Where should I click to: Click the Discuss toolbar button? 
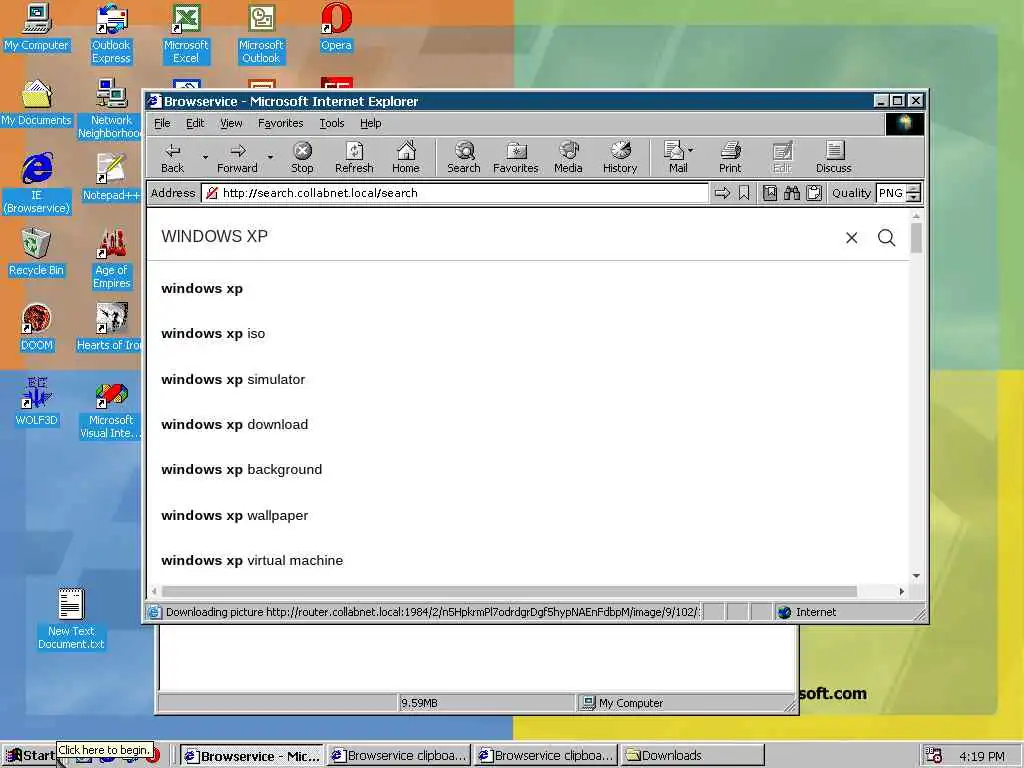[x=834, y=158]
